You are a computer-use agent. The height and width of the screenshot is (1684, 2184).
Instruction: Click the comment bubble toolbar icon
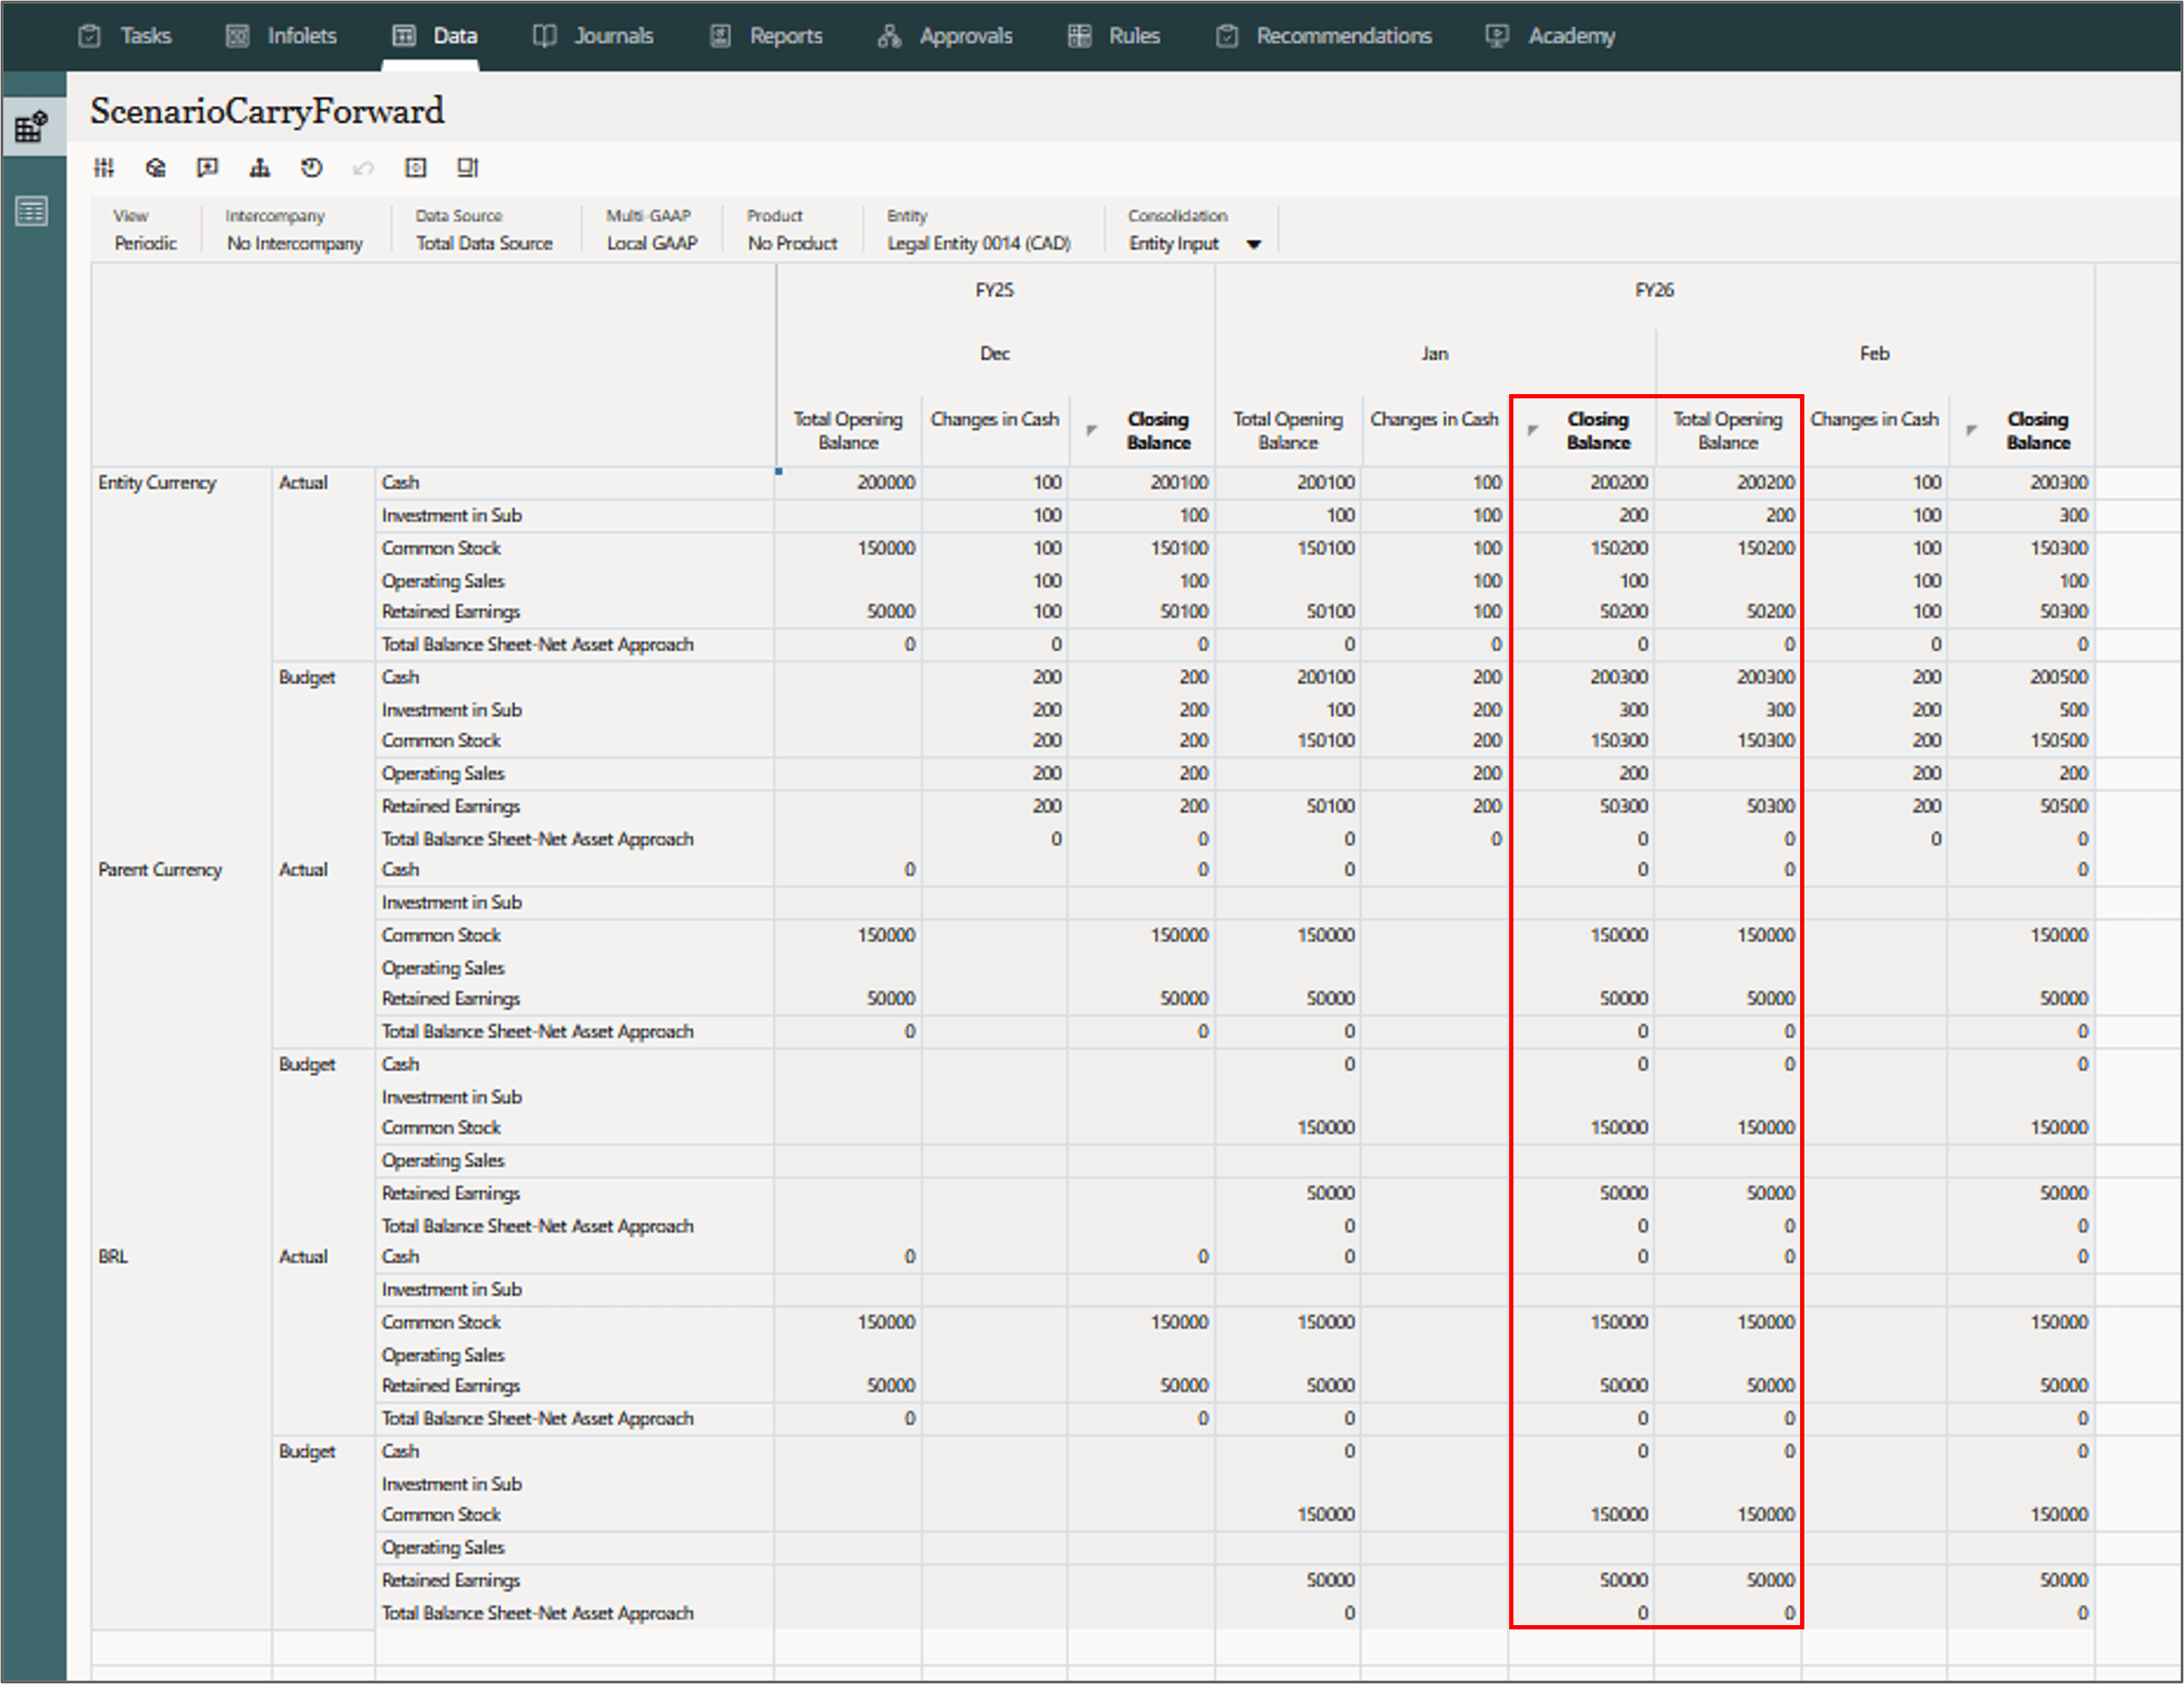pyautogui.click(x=207, y=168)
